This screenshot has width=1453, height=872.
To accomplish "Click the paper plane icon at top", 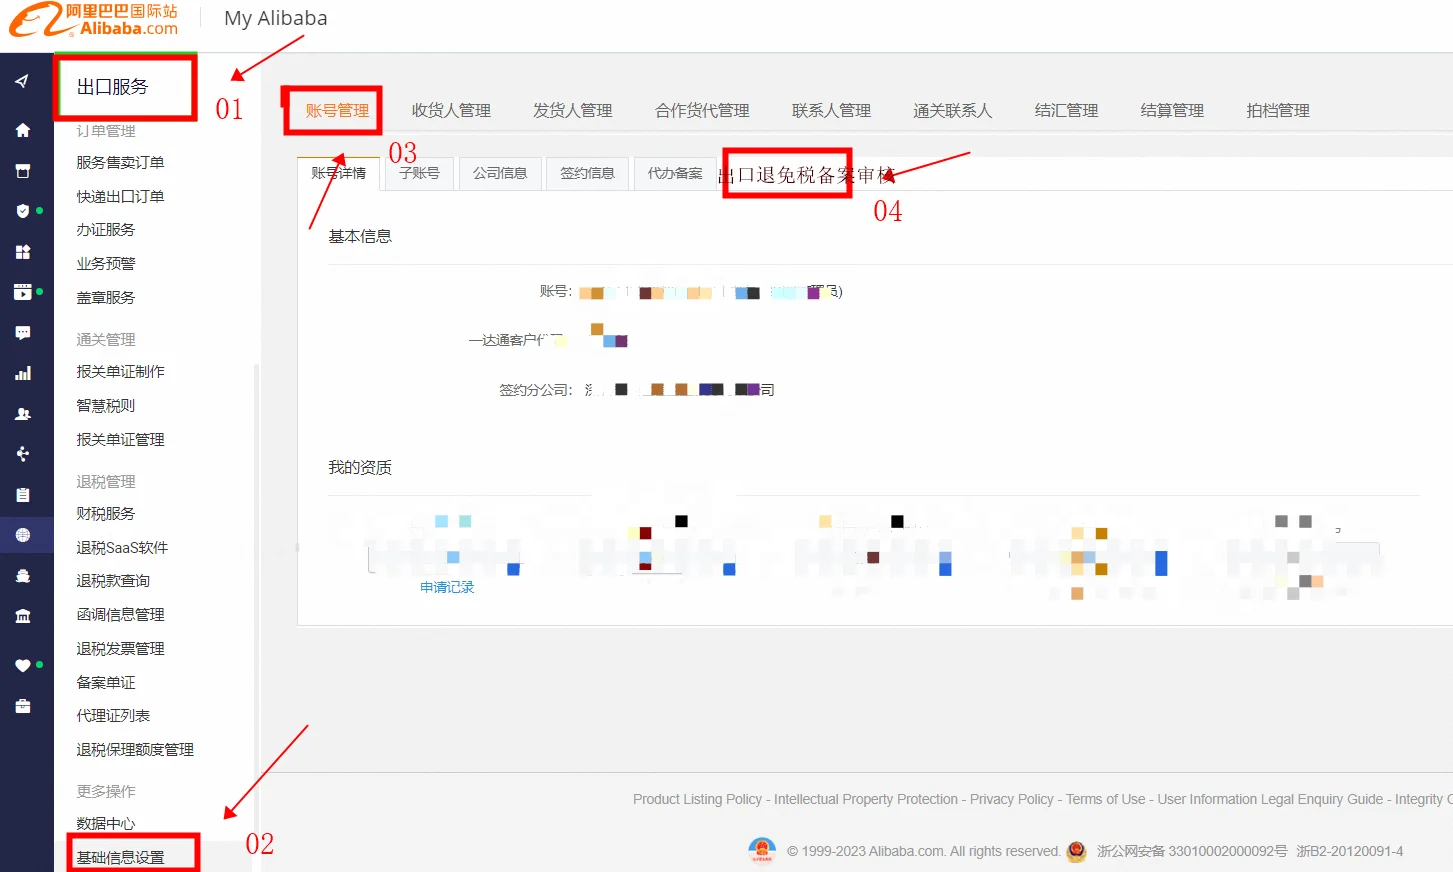I will (22, 81).
